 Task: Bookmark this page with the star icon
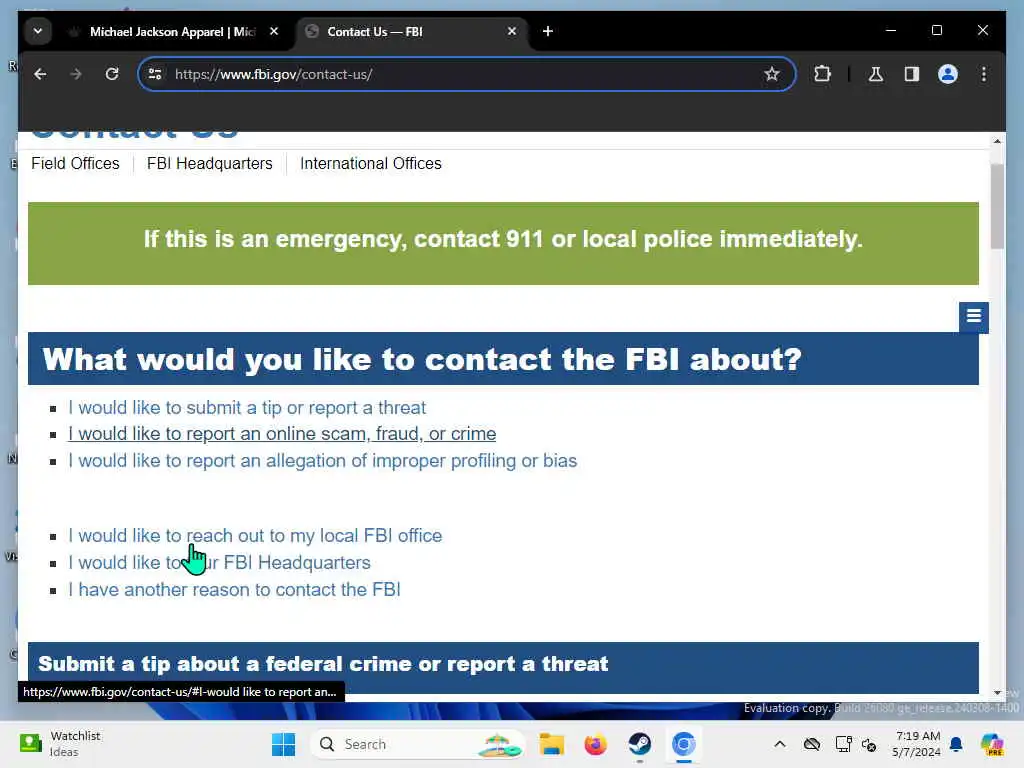(x=772, y=74)
